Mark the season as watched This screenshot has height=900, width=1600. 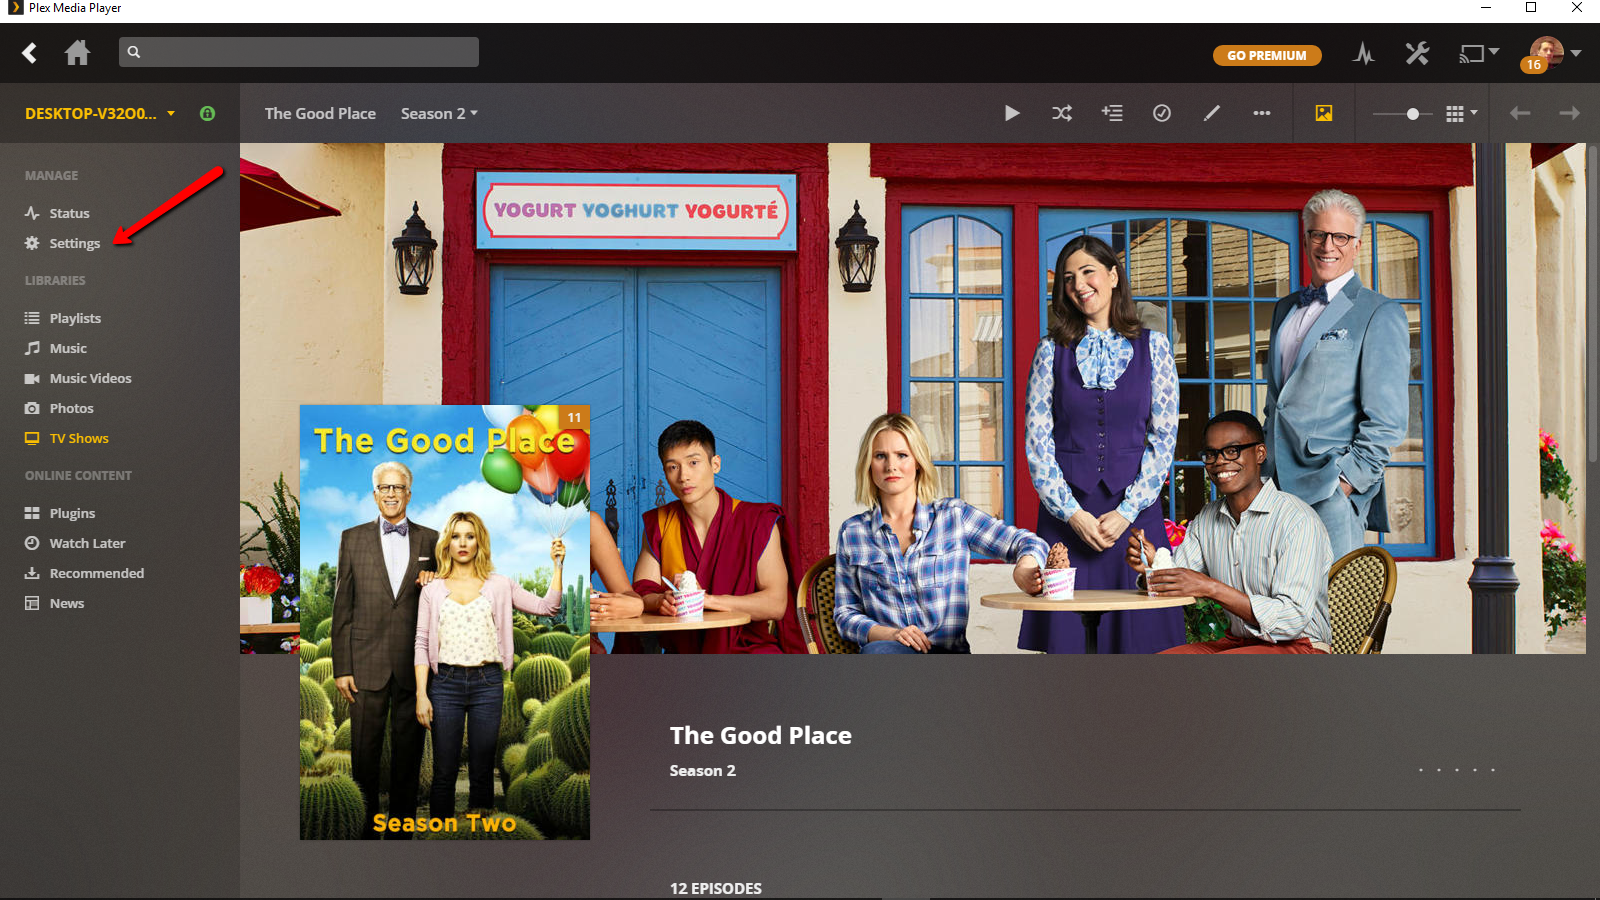click(1162, 113)
